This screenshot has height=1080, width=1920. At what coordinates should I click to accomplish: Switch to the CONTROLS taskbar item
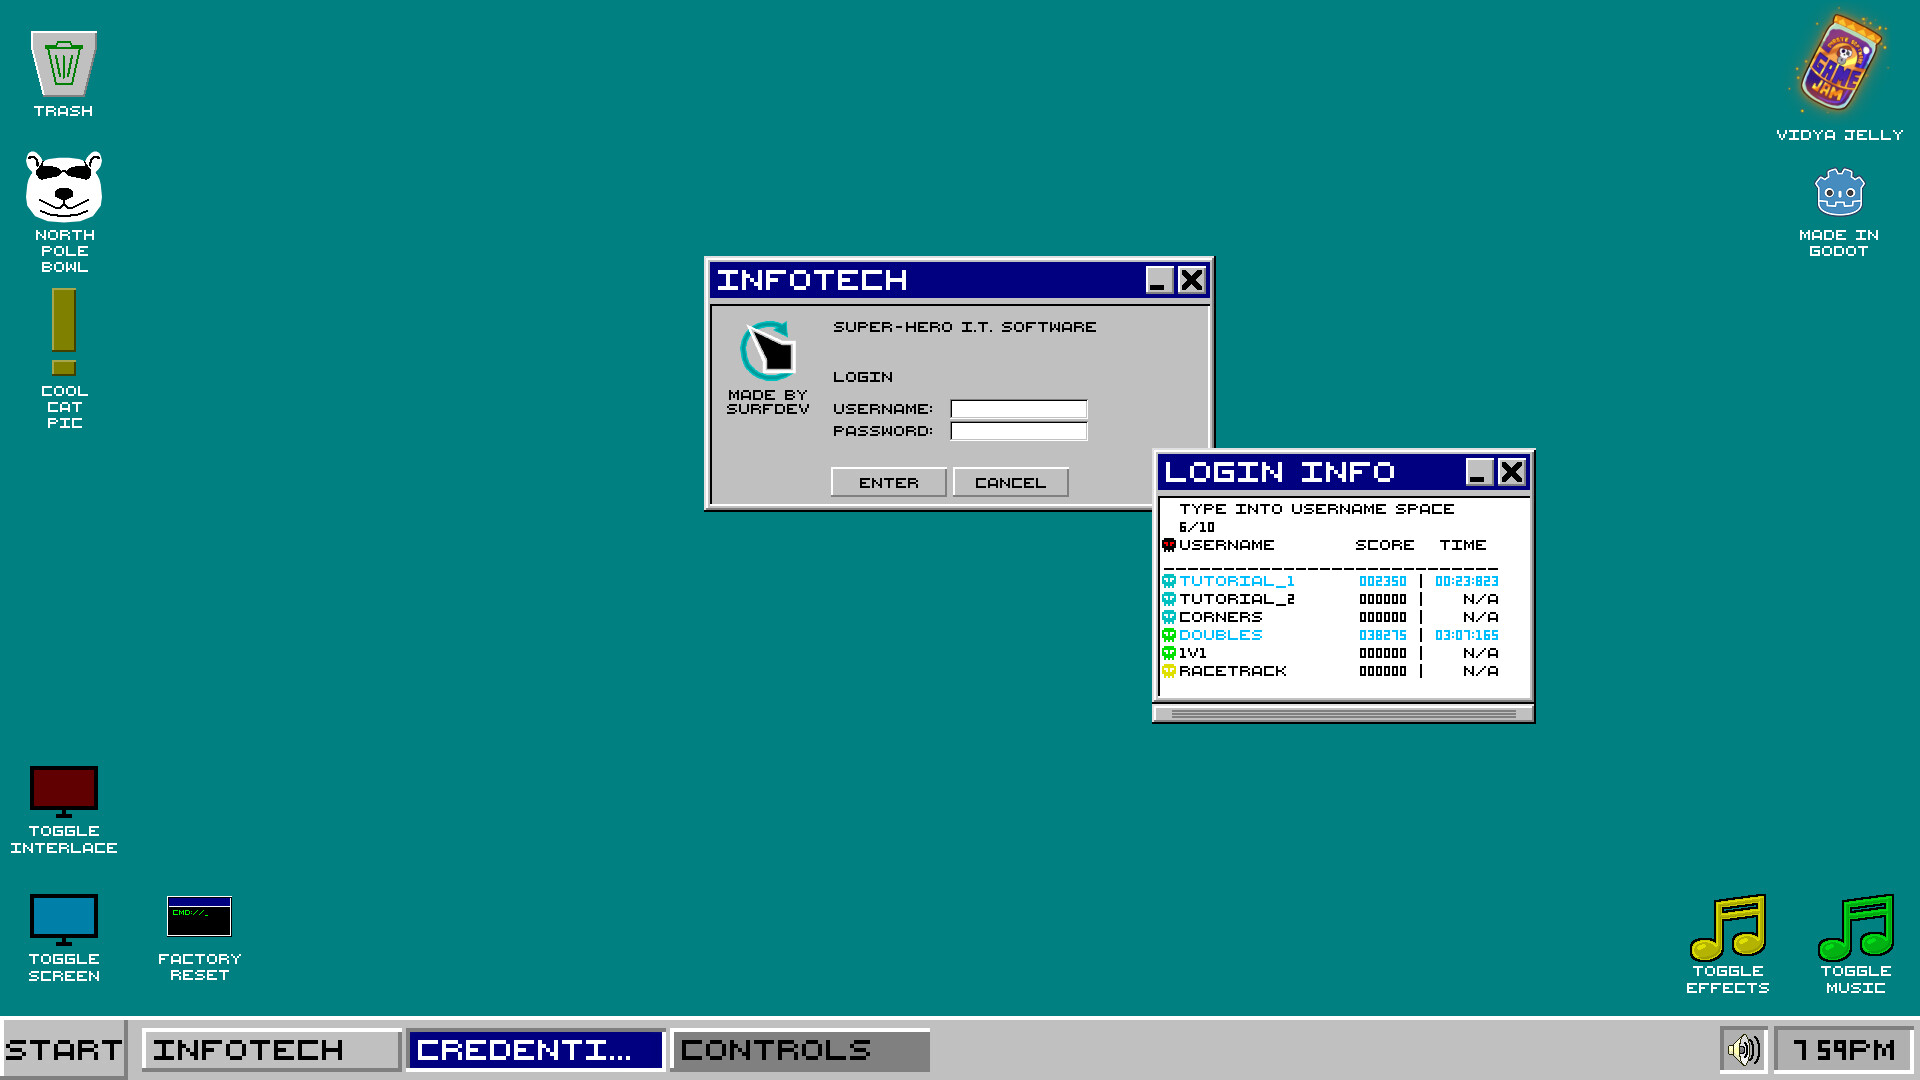[799, 1049]
